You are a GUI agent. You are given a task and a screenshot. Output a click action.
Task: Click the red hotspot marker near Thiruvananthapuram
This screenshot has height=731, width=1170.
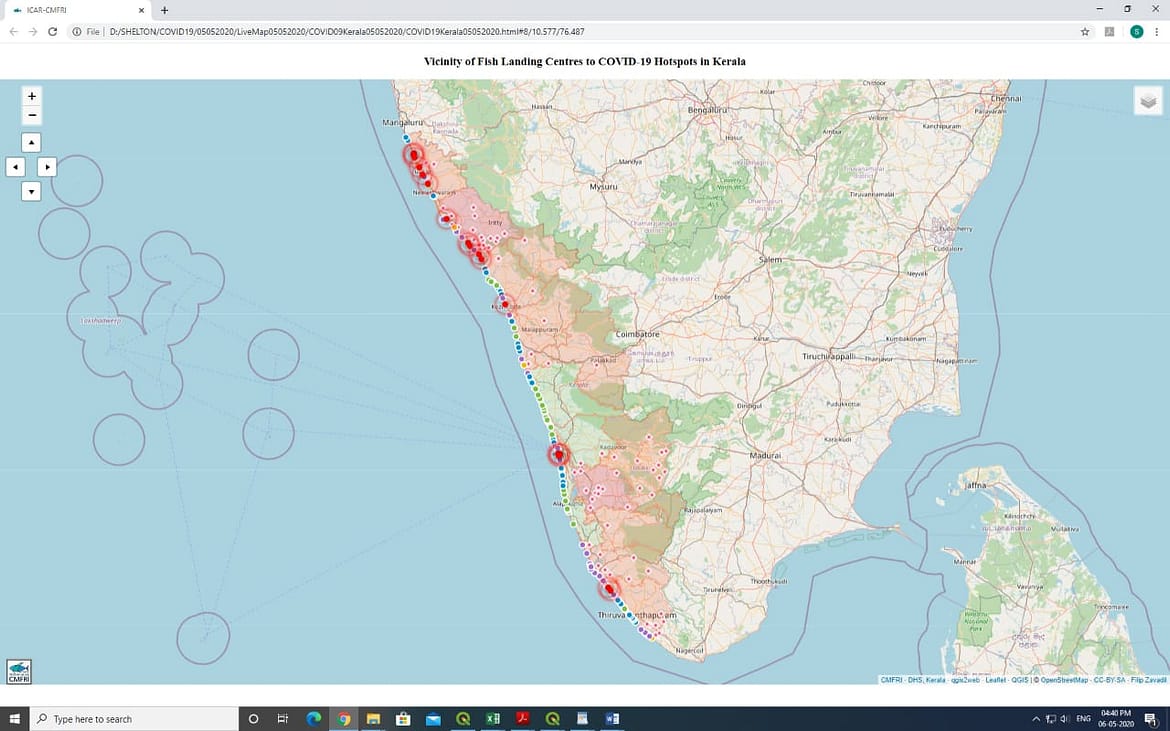609,590
